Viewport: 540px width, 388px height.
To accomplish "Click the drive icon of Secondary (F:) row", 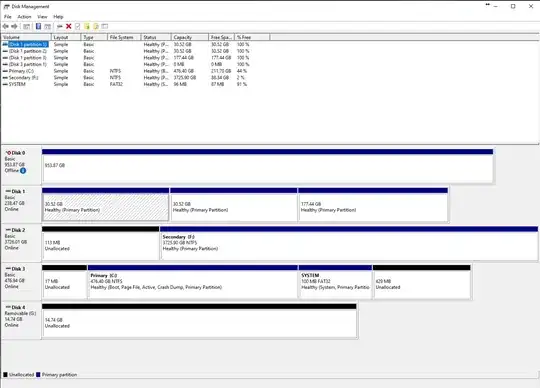I will [5, 77].
